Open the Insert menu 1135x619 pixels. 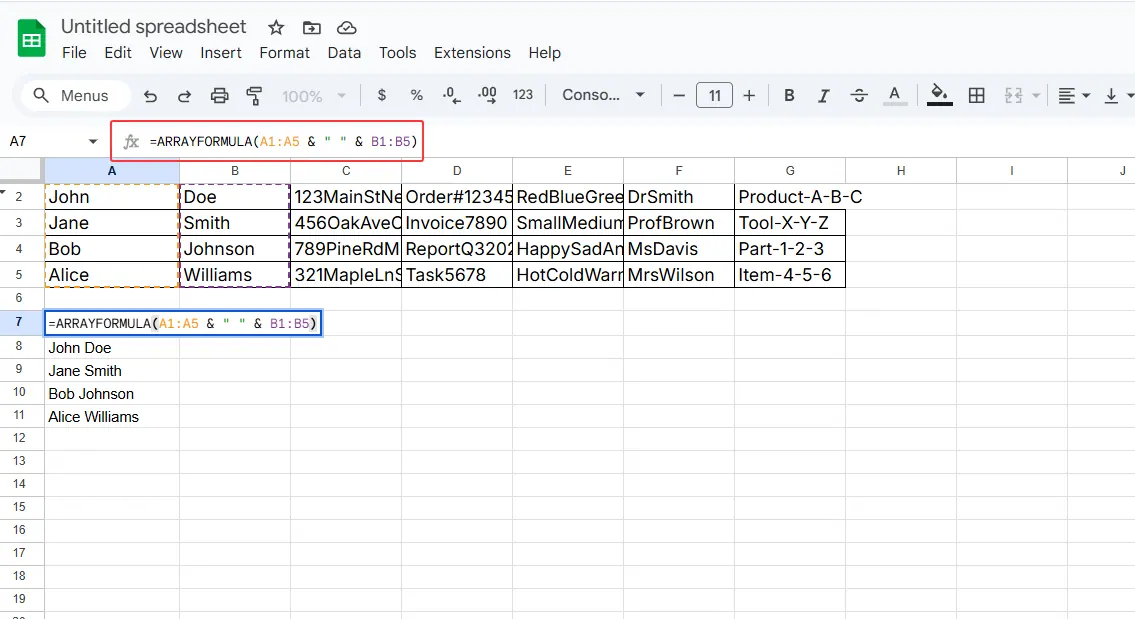(221, 53)
